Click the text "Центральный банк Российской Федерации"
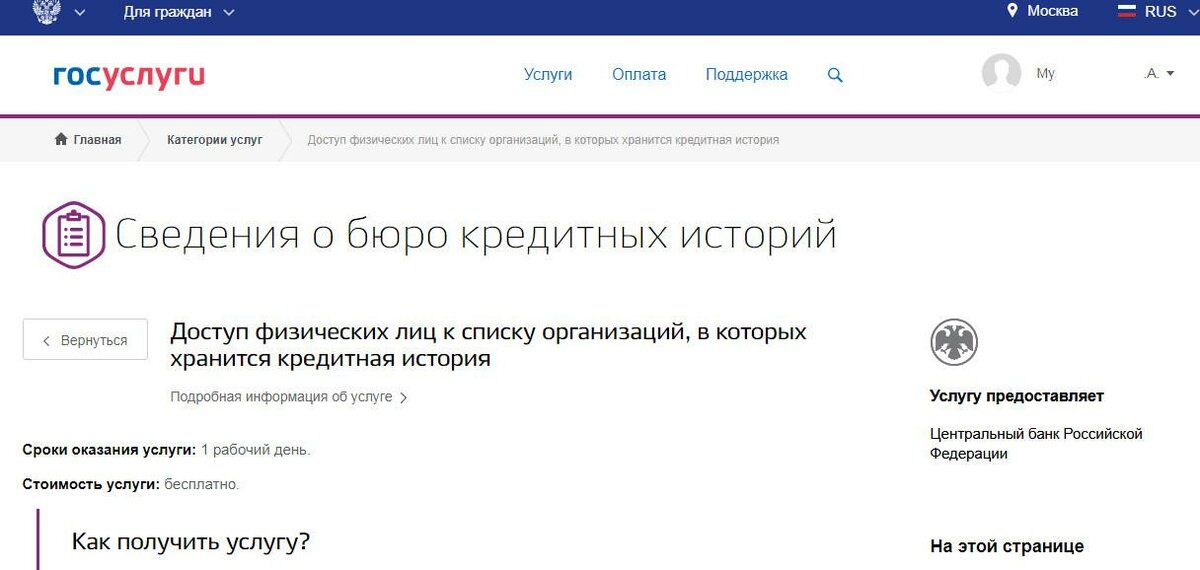The height and width of the screenshot is (570, 1200). click(x=1036, y=444)
